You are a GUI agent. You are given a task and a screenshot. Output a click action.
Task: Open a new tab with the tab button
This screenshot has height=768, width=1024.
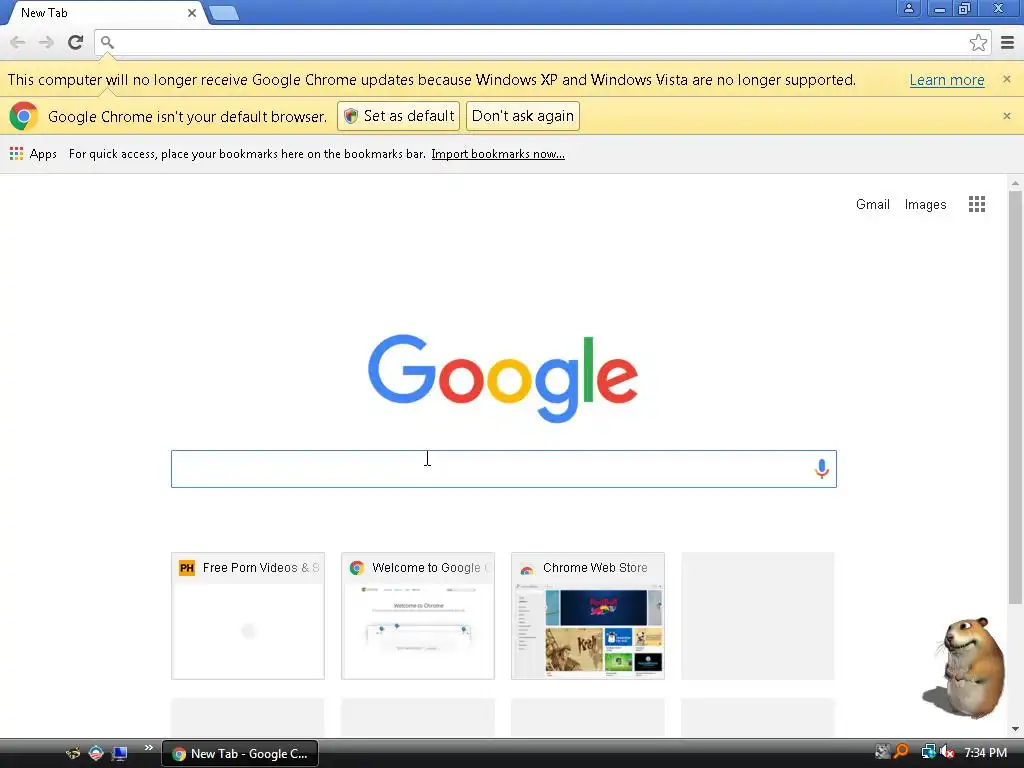224,13
